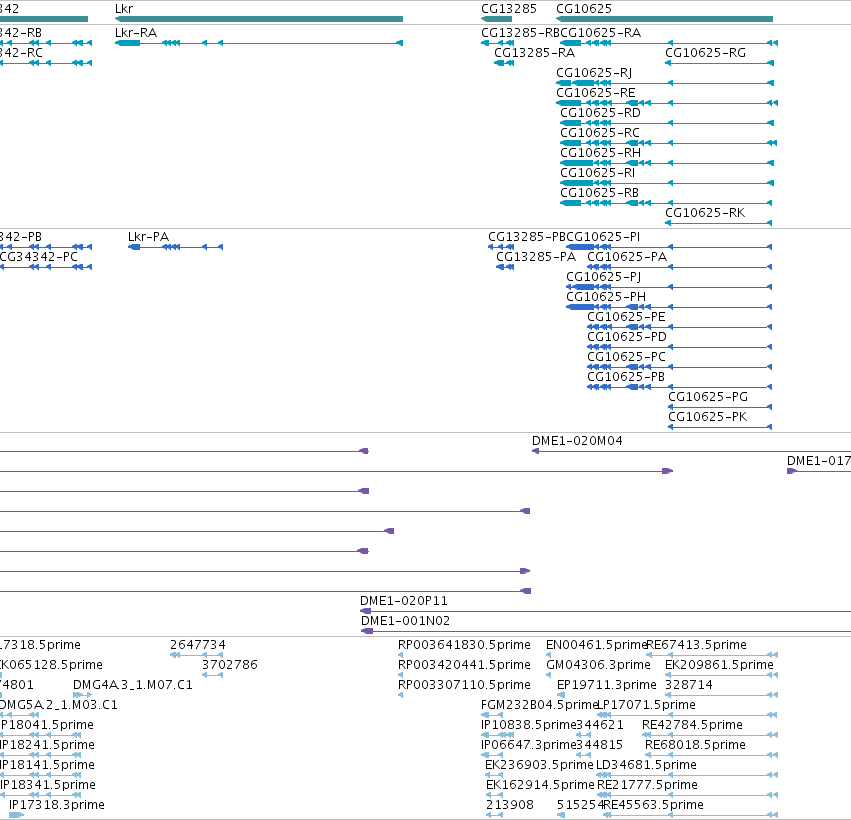The width and height of the screenshot is (851, 820).
Task: Select the CG13285 gene label
Action: click(509, 9)
